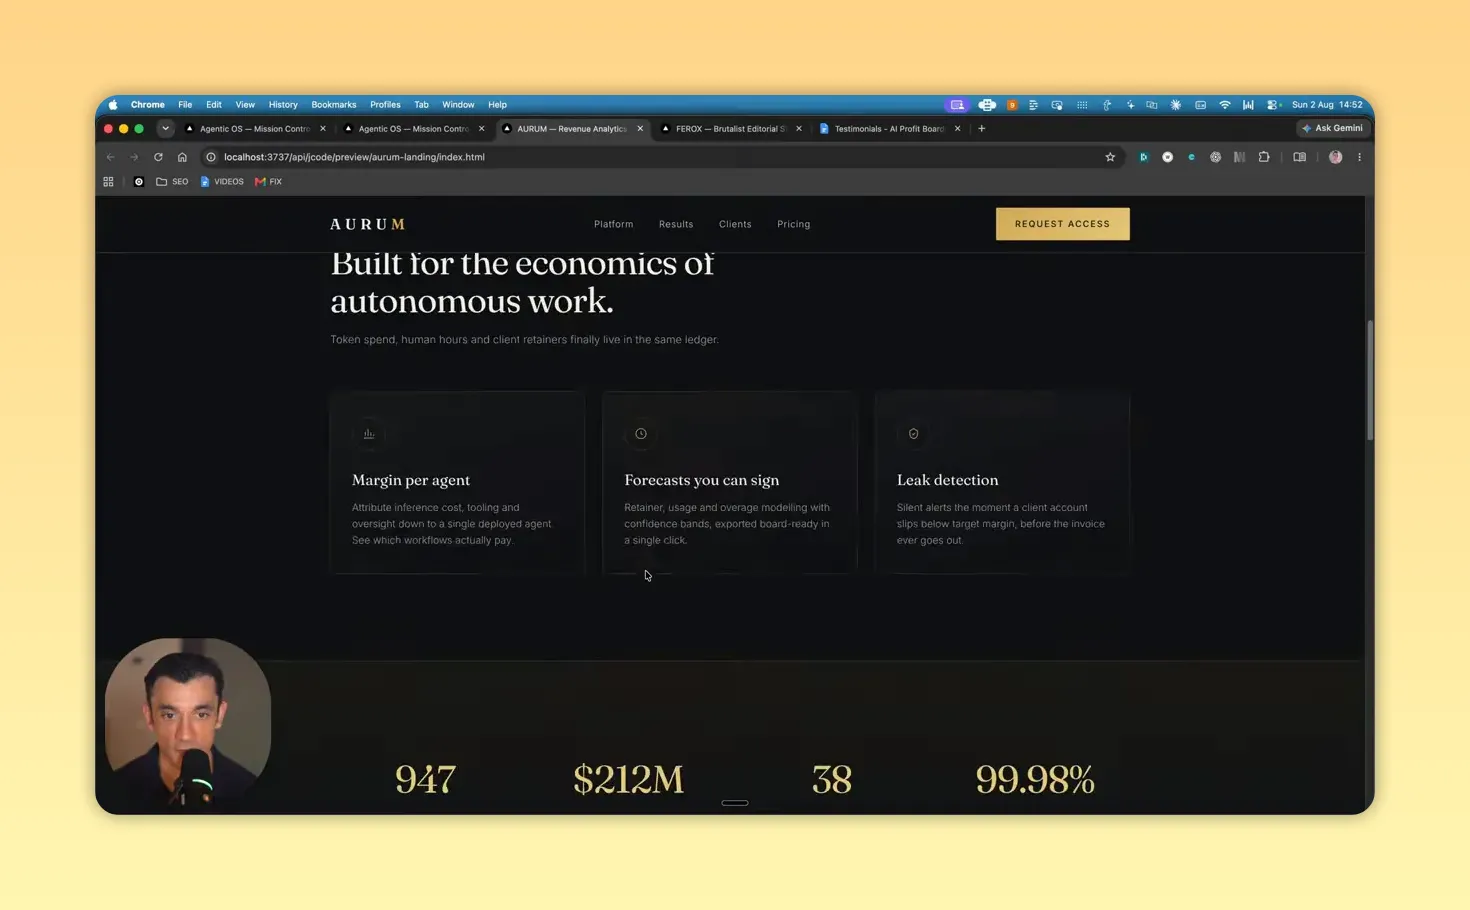Open the home page via the house icon

pyautogui.click(x=182, y=157)
